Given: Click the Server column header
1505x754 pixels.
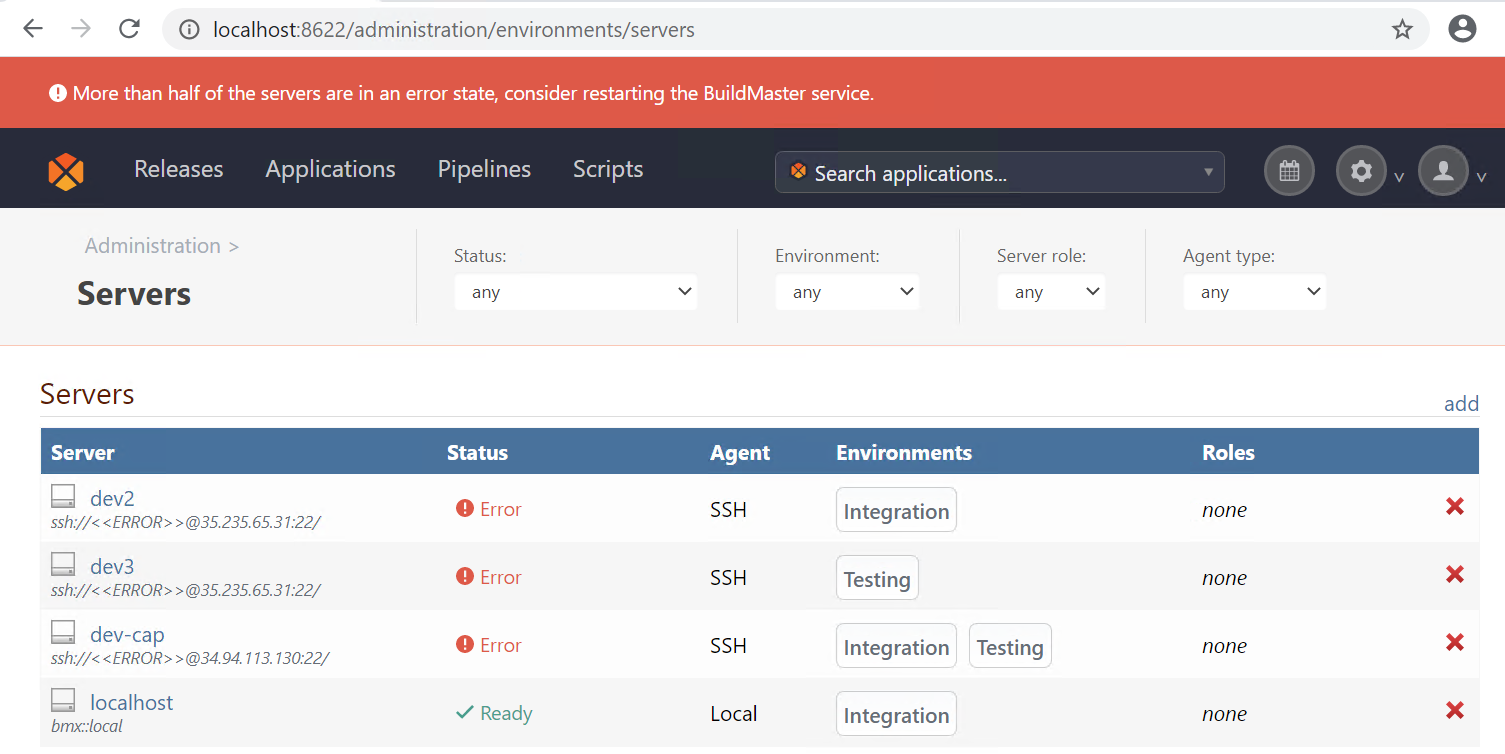Looking at the screenshot, I should tap(83, 452).
